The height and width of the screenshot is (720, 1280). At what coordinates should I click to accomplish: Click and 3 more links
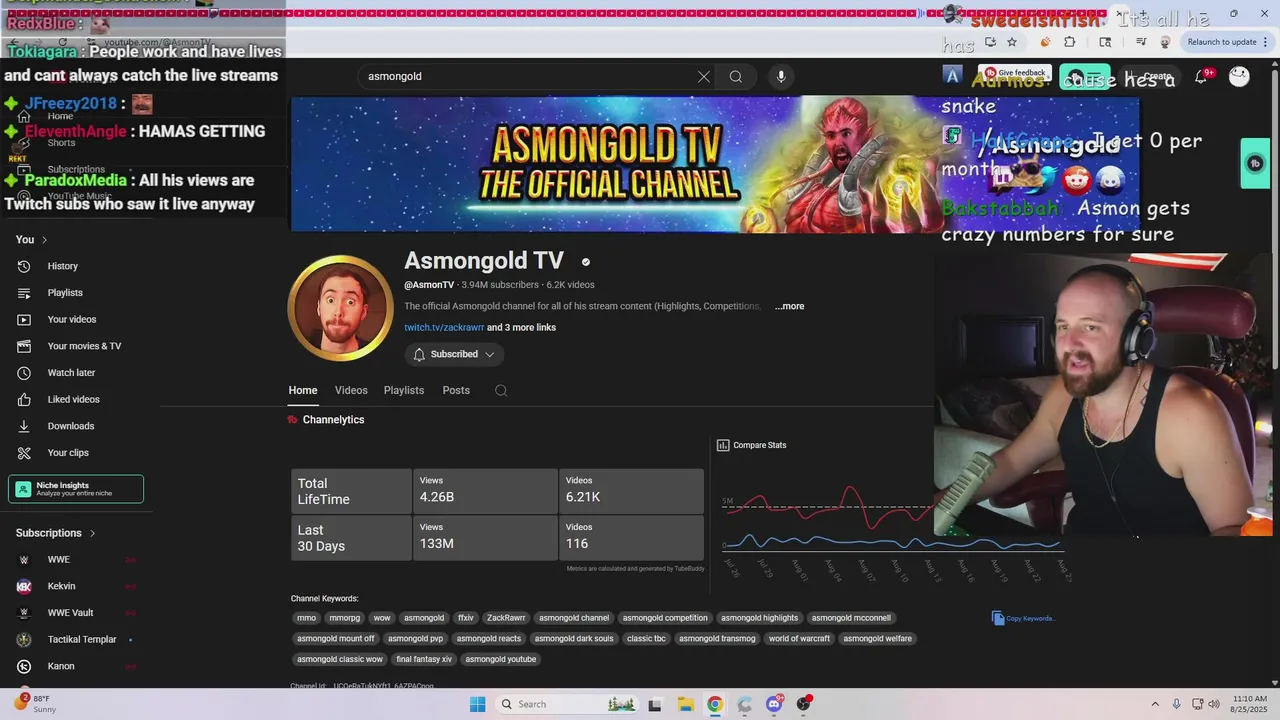521,328
